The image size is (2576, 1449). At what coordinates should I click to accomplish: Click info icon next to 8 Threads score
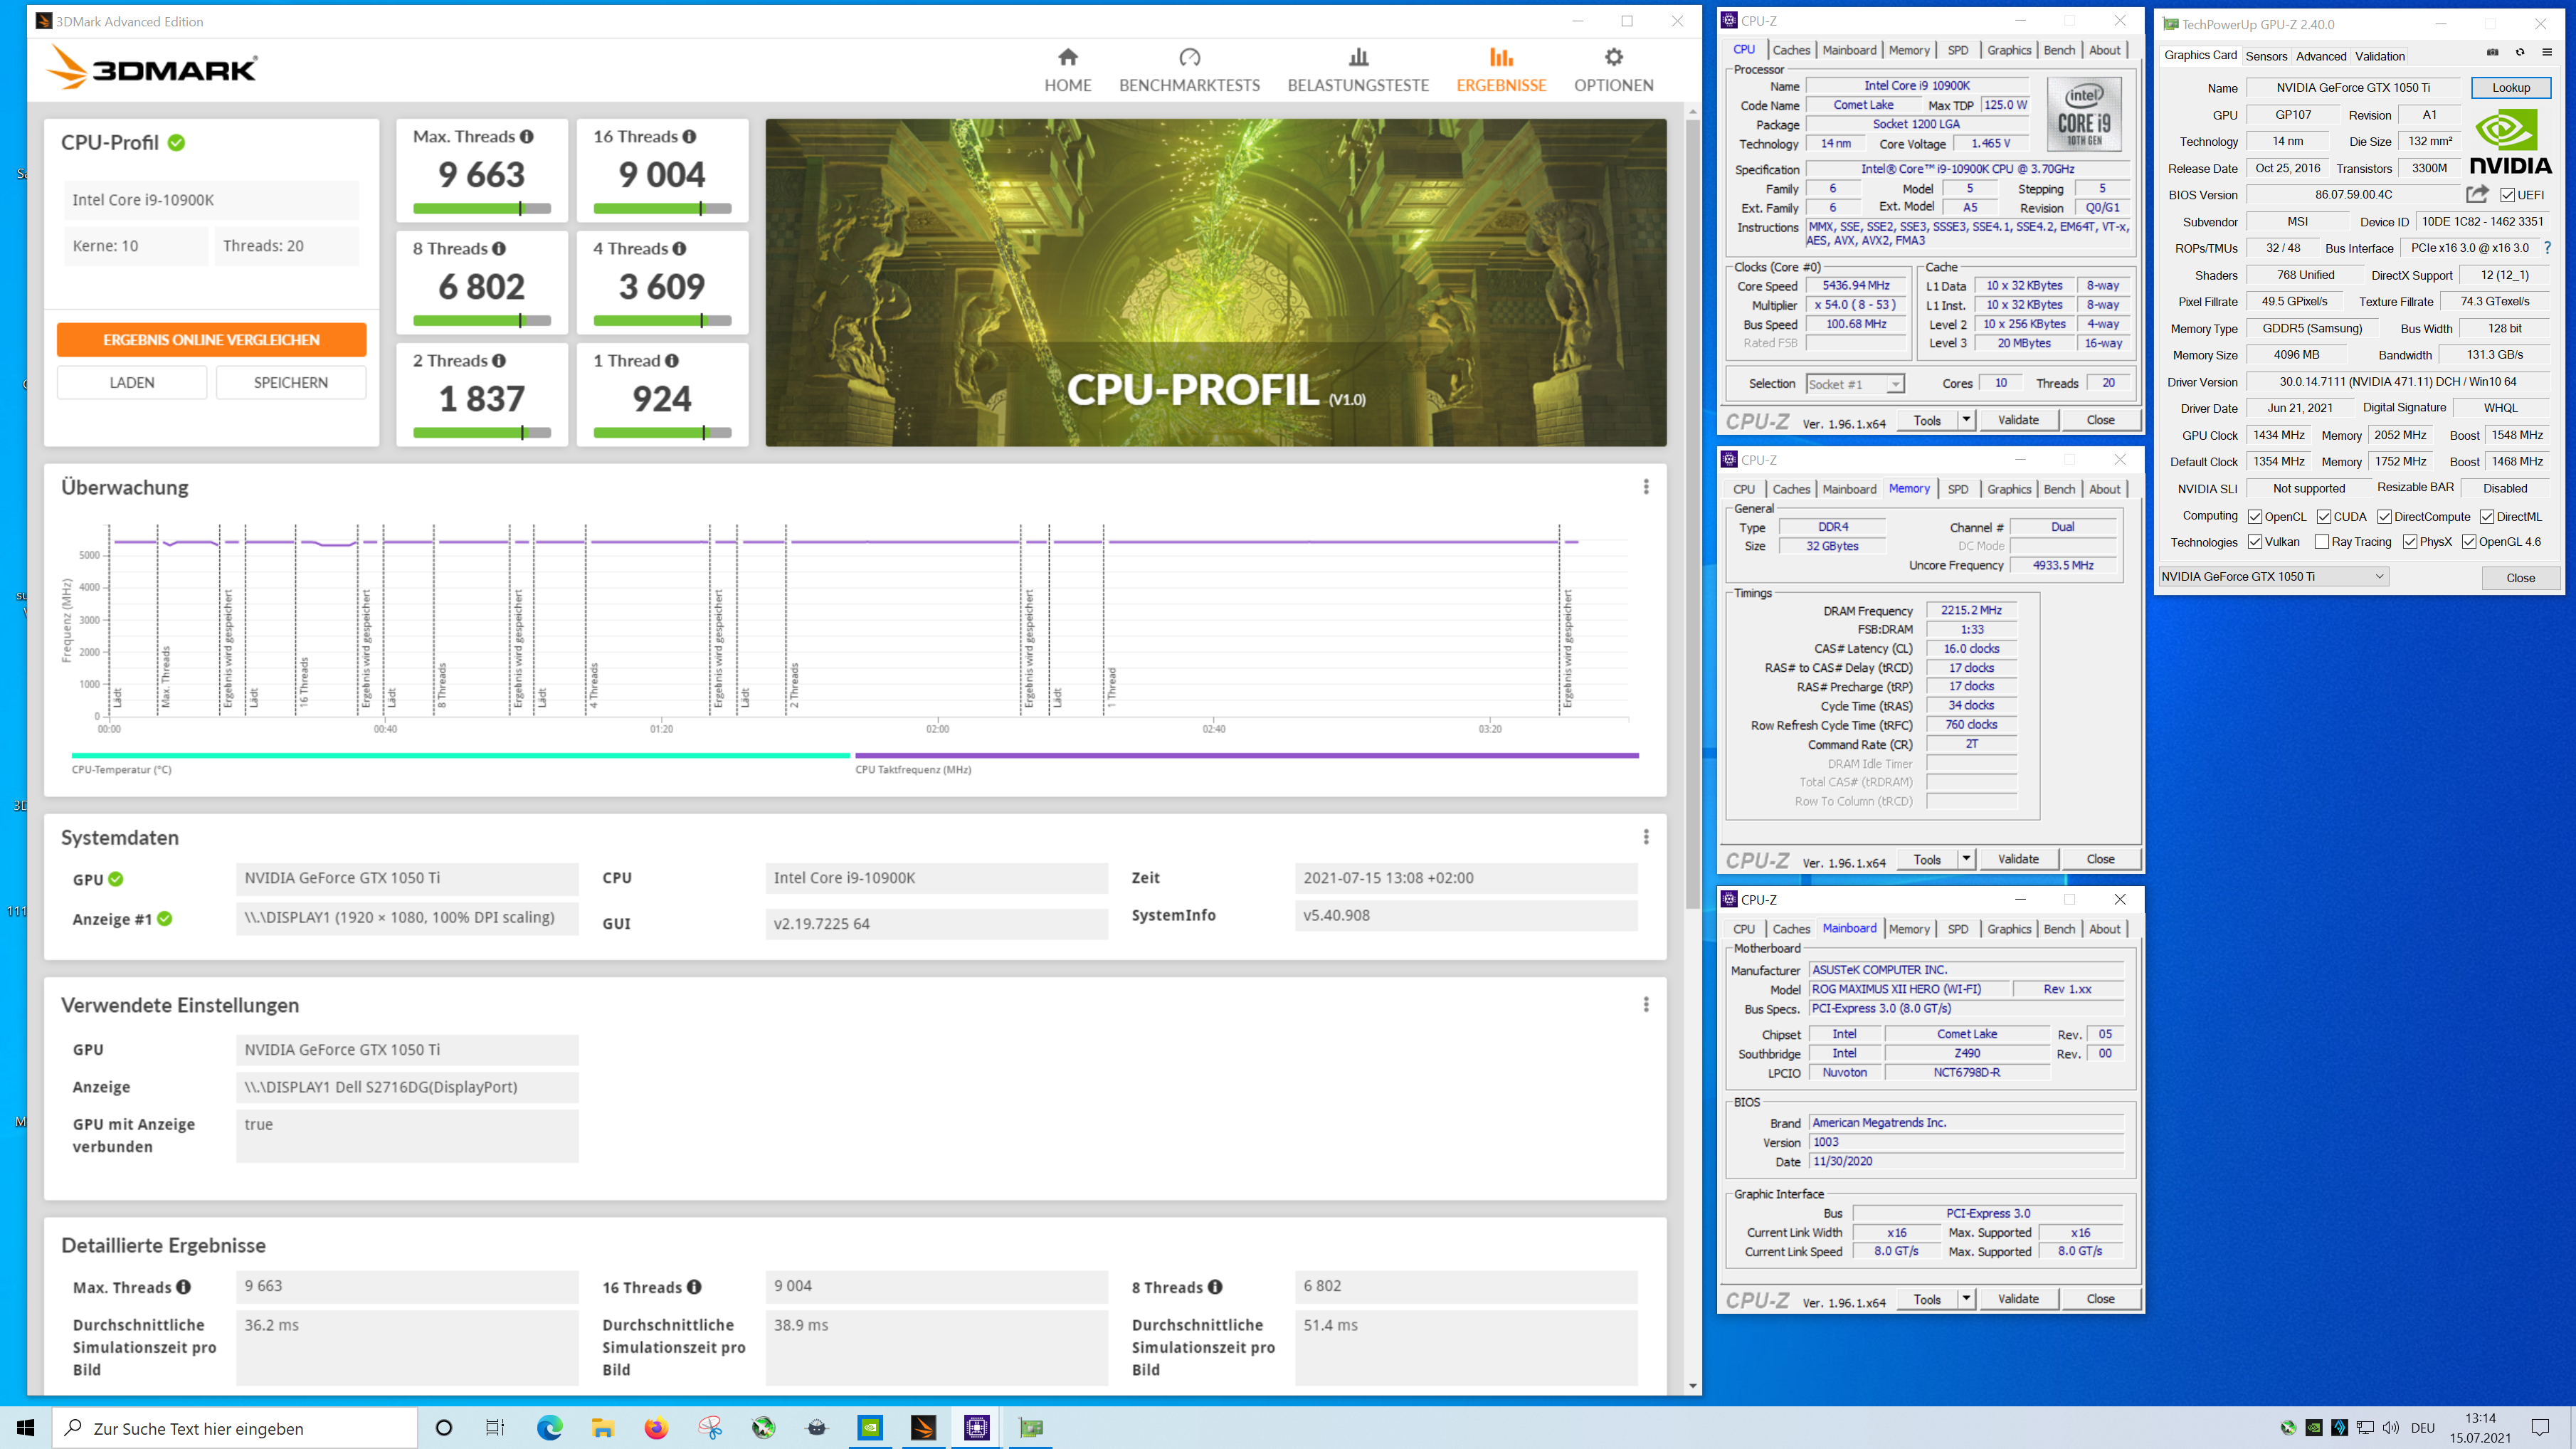pos(499,249)
